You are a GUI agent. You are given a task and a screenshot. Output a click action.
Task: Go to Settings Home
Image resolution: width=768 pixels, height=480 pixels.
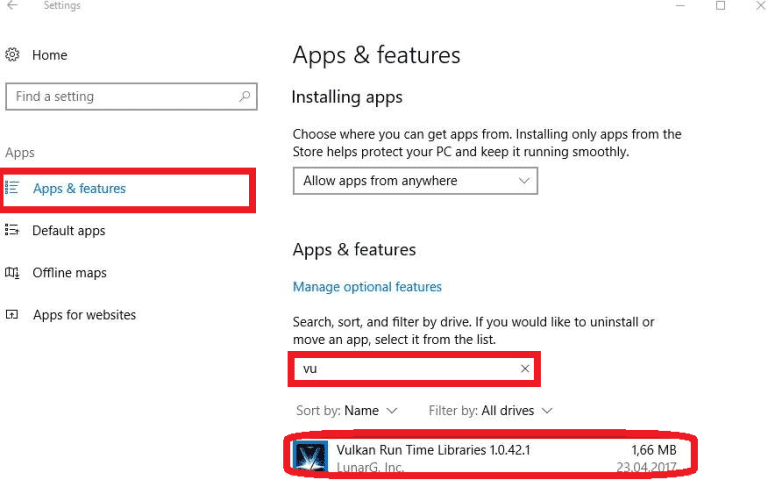[x=49, y=55]
